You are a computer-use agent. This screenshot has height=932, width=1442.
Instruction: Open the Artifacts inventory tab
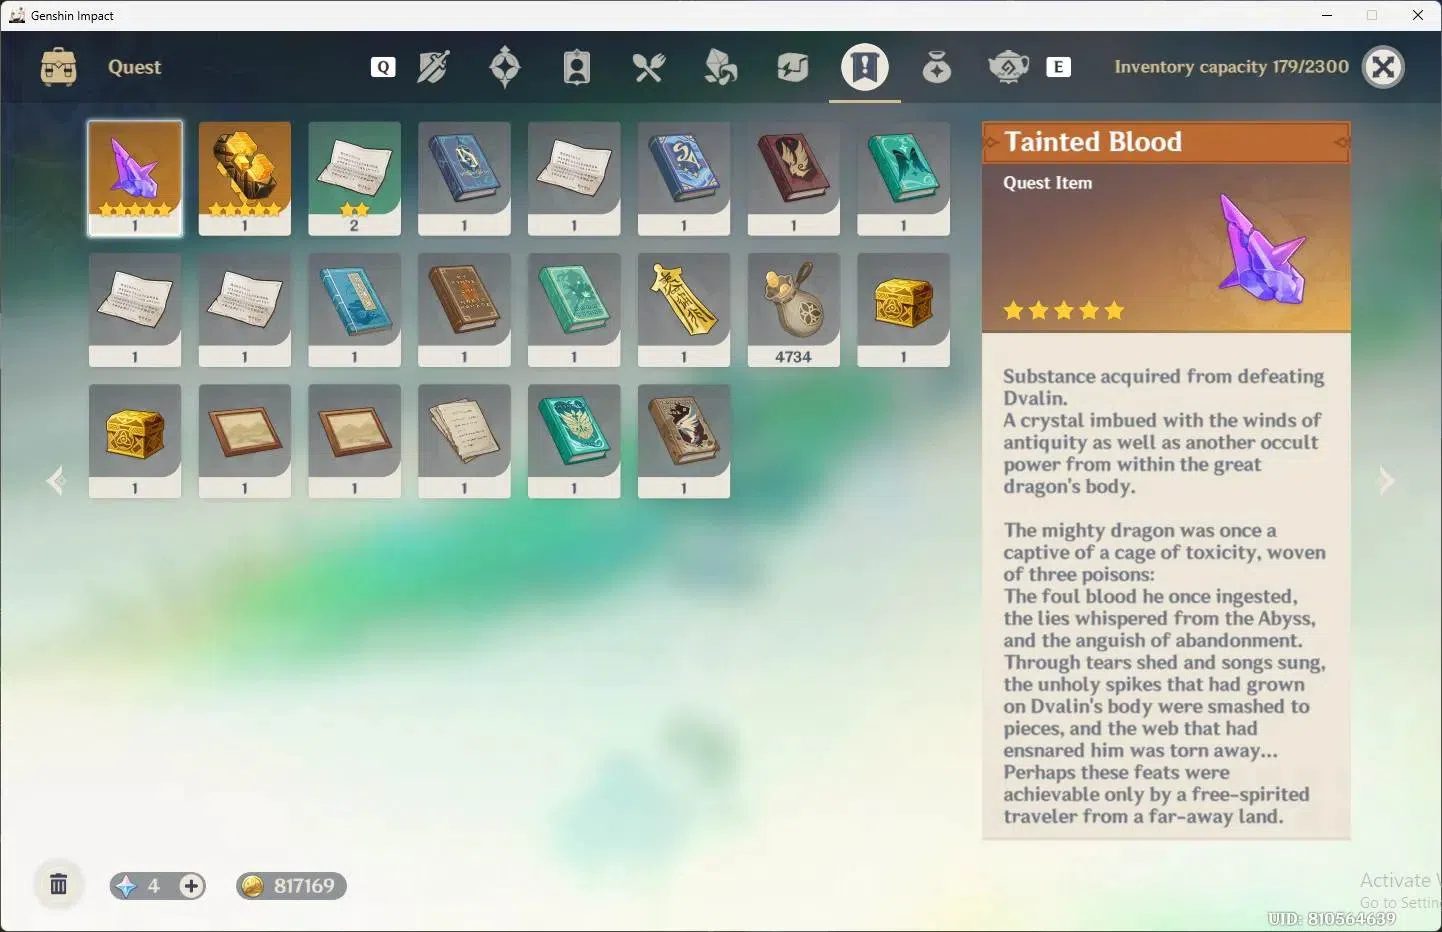click(505, 67)
